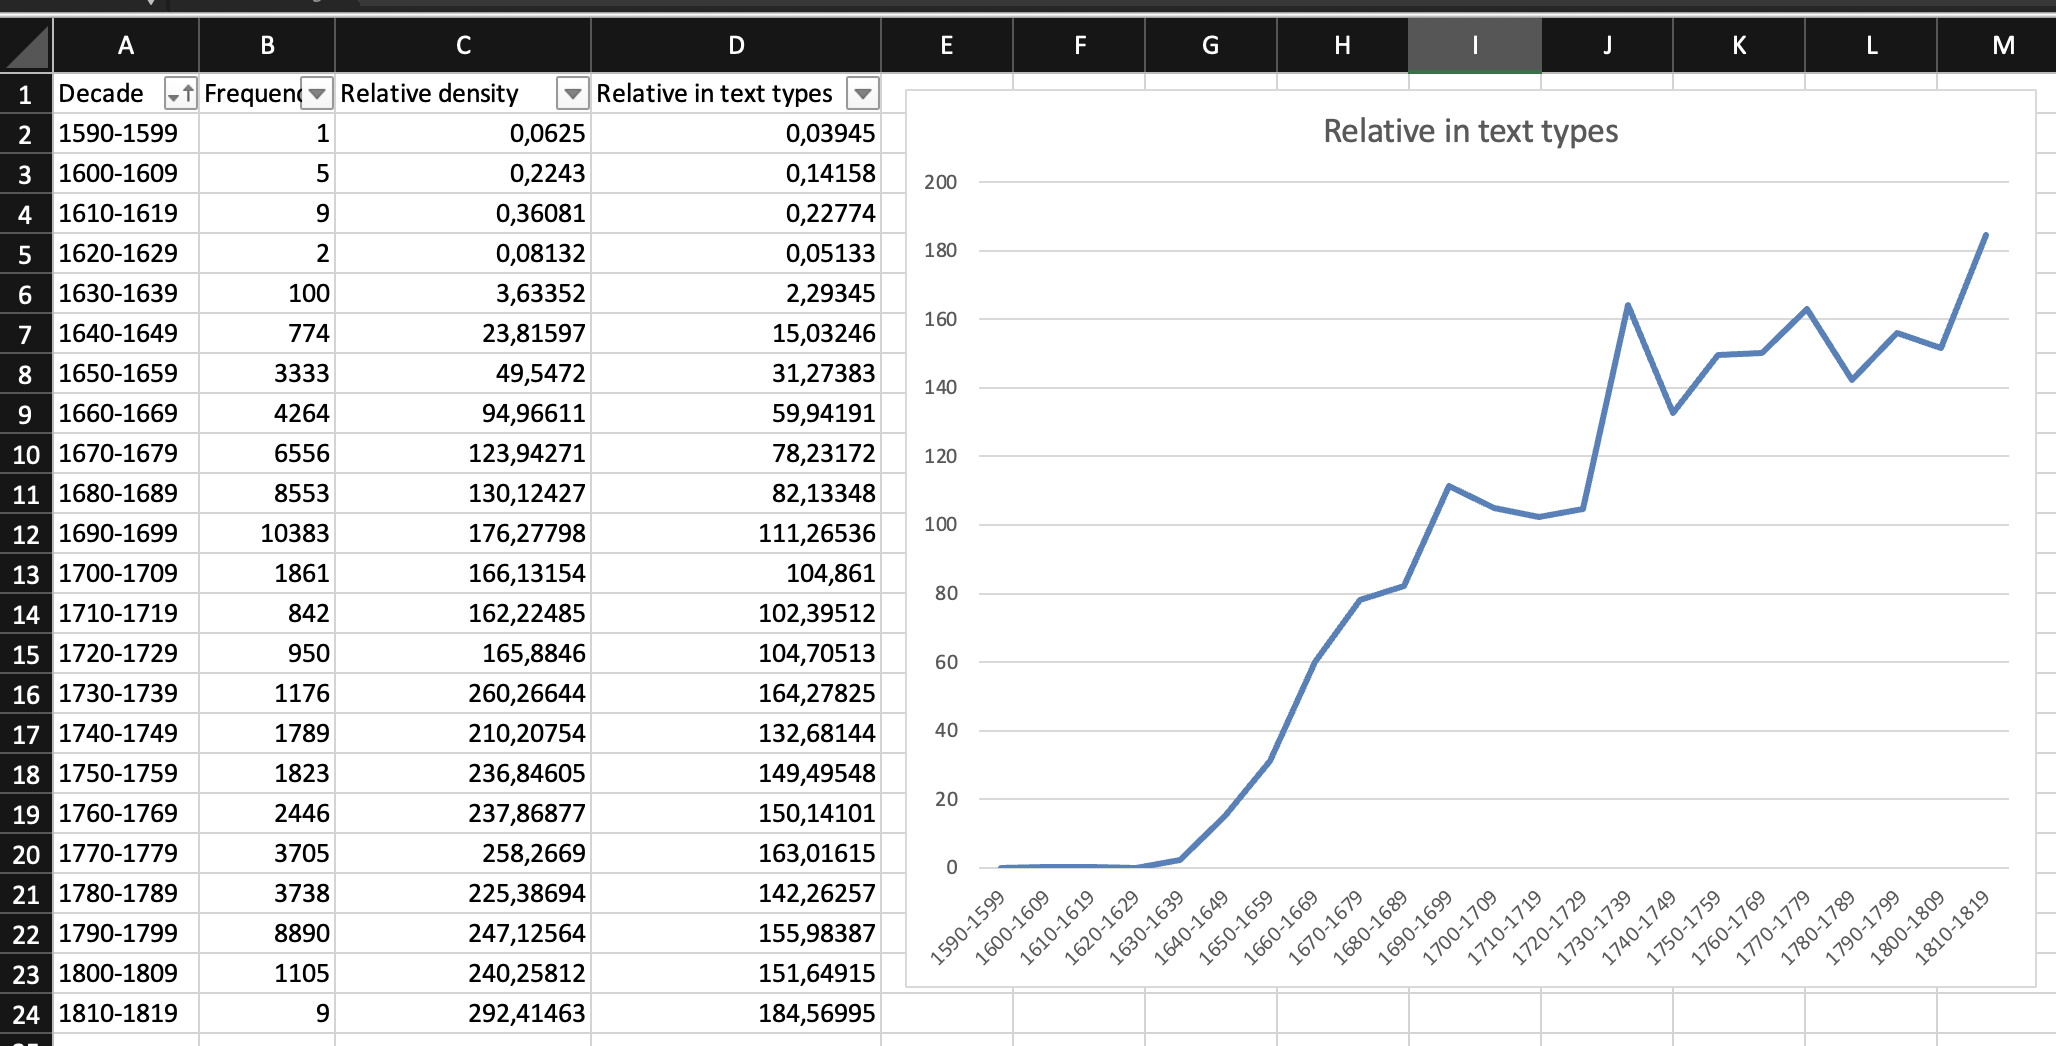Select column B header
Image resolution: width=2056 pixels, height=1046 pixels.
(267, 46)
